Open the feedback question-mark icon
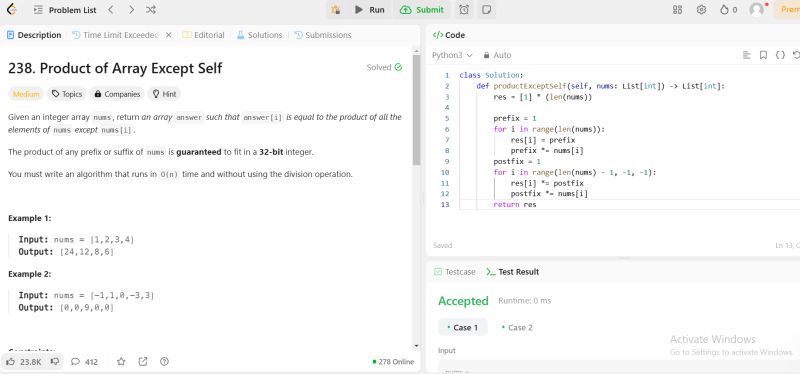The image size is (800, 374). point(164,361)
